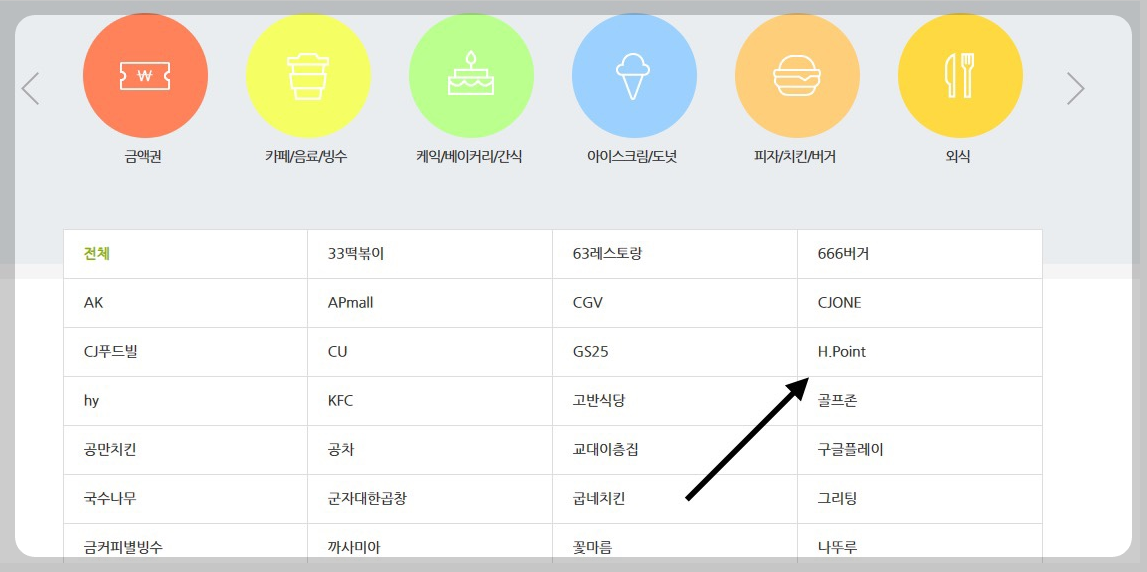The width and height of the screenshot is (1147, 572).
Task: Select the orange voucher 금액권 category icon
Action: point(146,75)
